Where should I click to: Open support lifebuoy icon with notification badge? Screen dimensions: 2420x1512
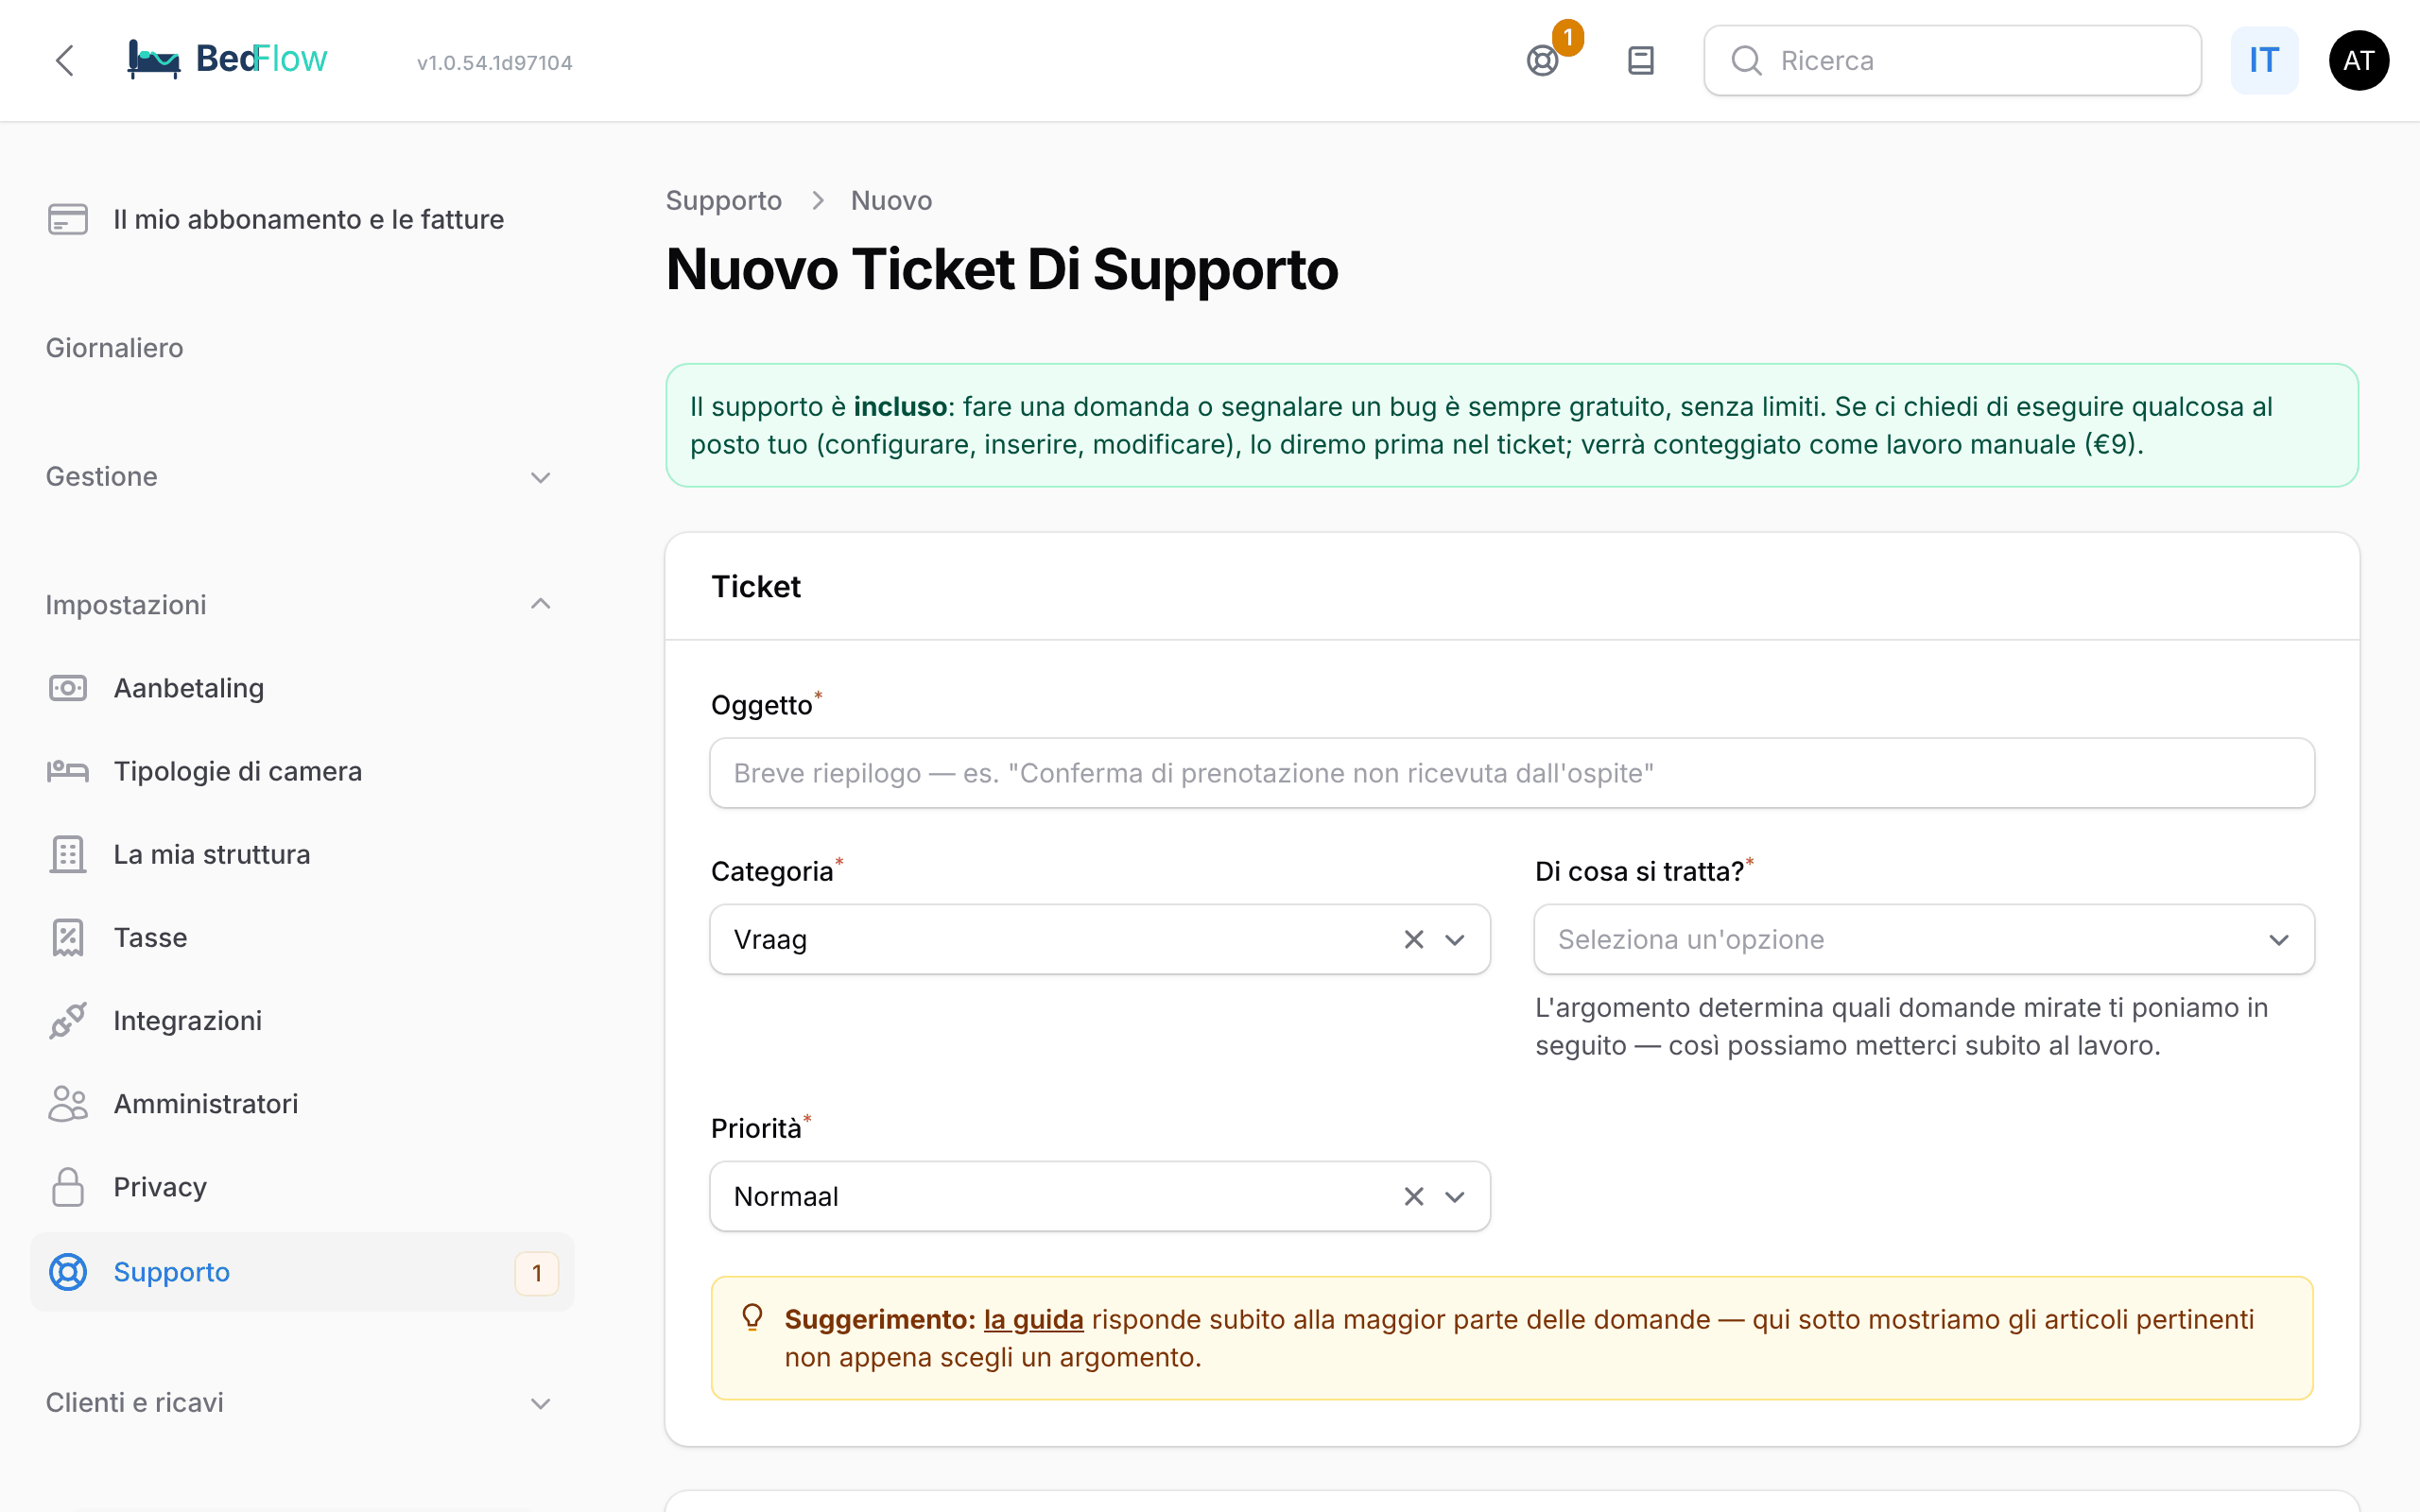coord(1543,61)
